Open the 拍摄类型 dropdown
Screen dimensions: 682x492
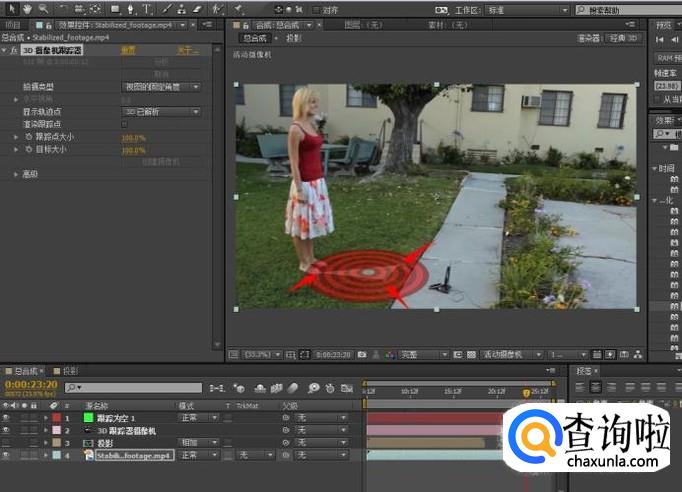(160, 87)
